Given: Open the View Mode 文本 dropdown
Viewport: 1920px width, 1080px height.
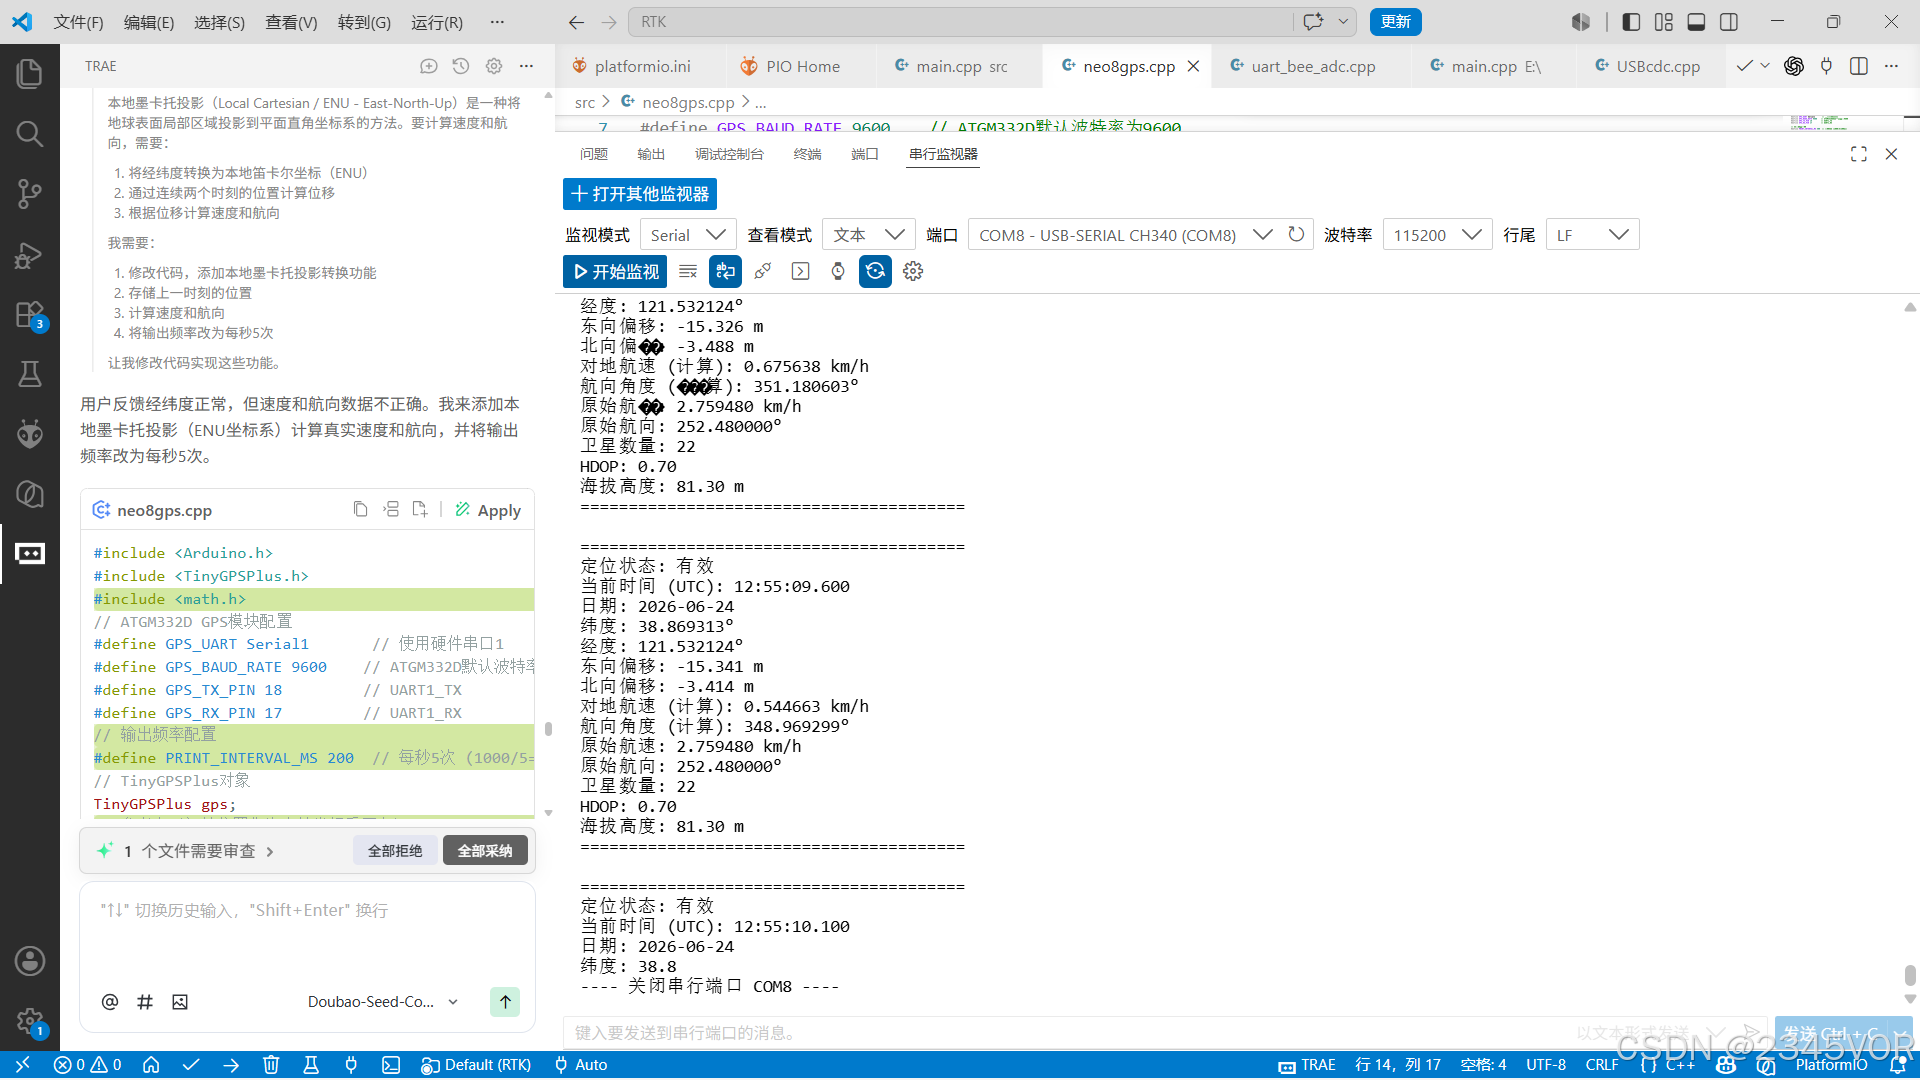Looking at the screenshot, I should click(x=868, y=235).
